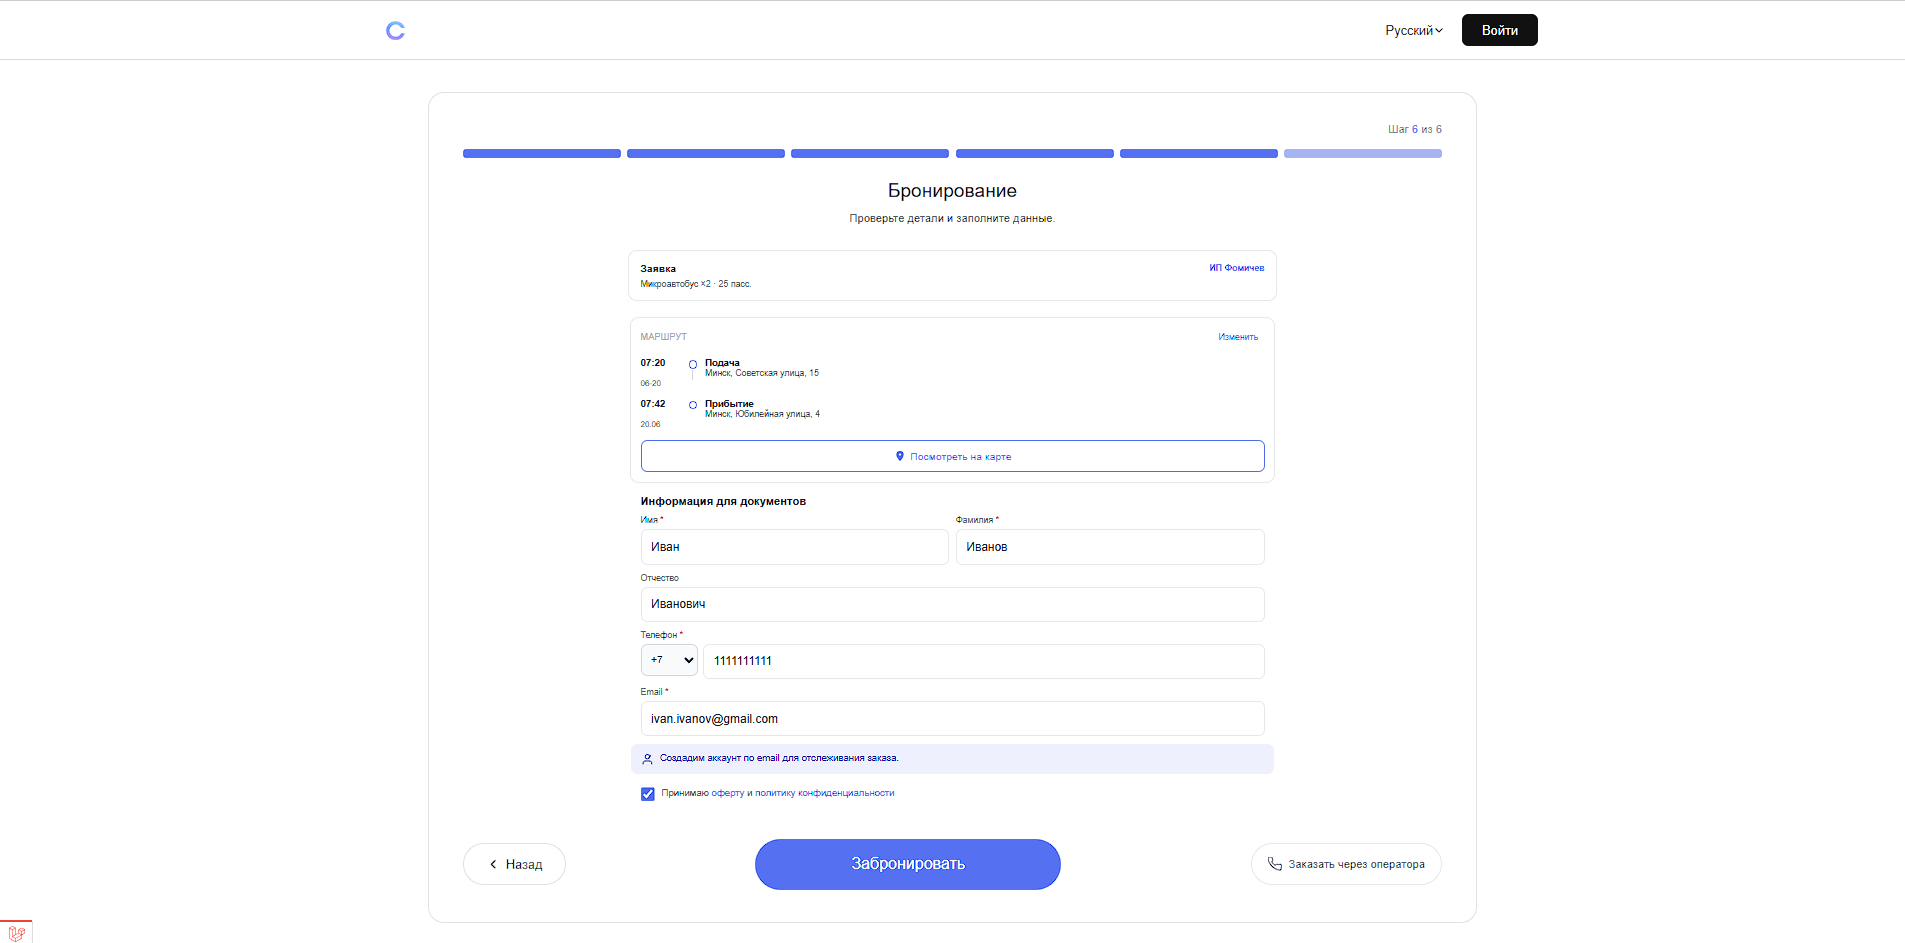Click the Имя input field with Иван
Image resolution: width=1905 pixels, height=943 pixels.
point(794,547)
